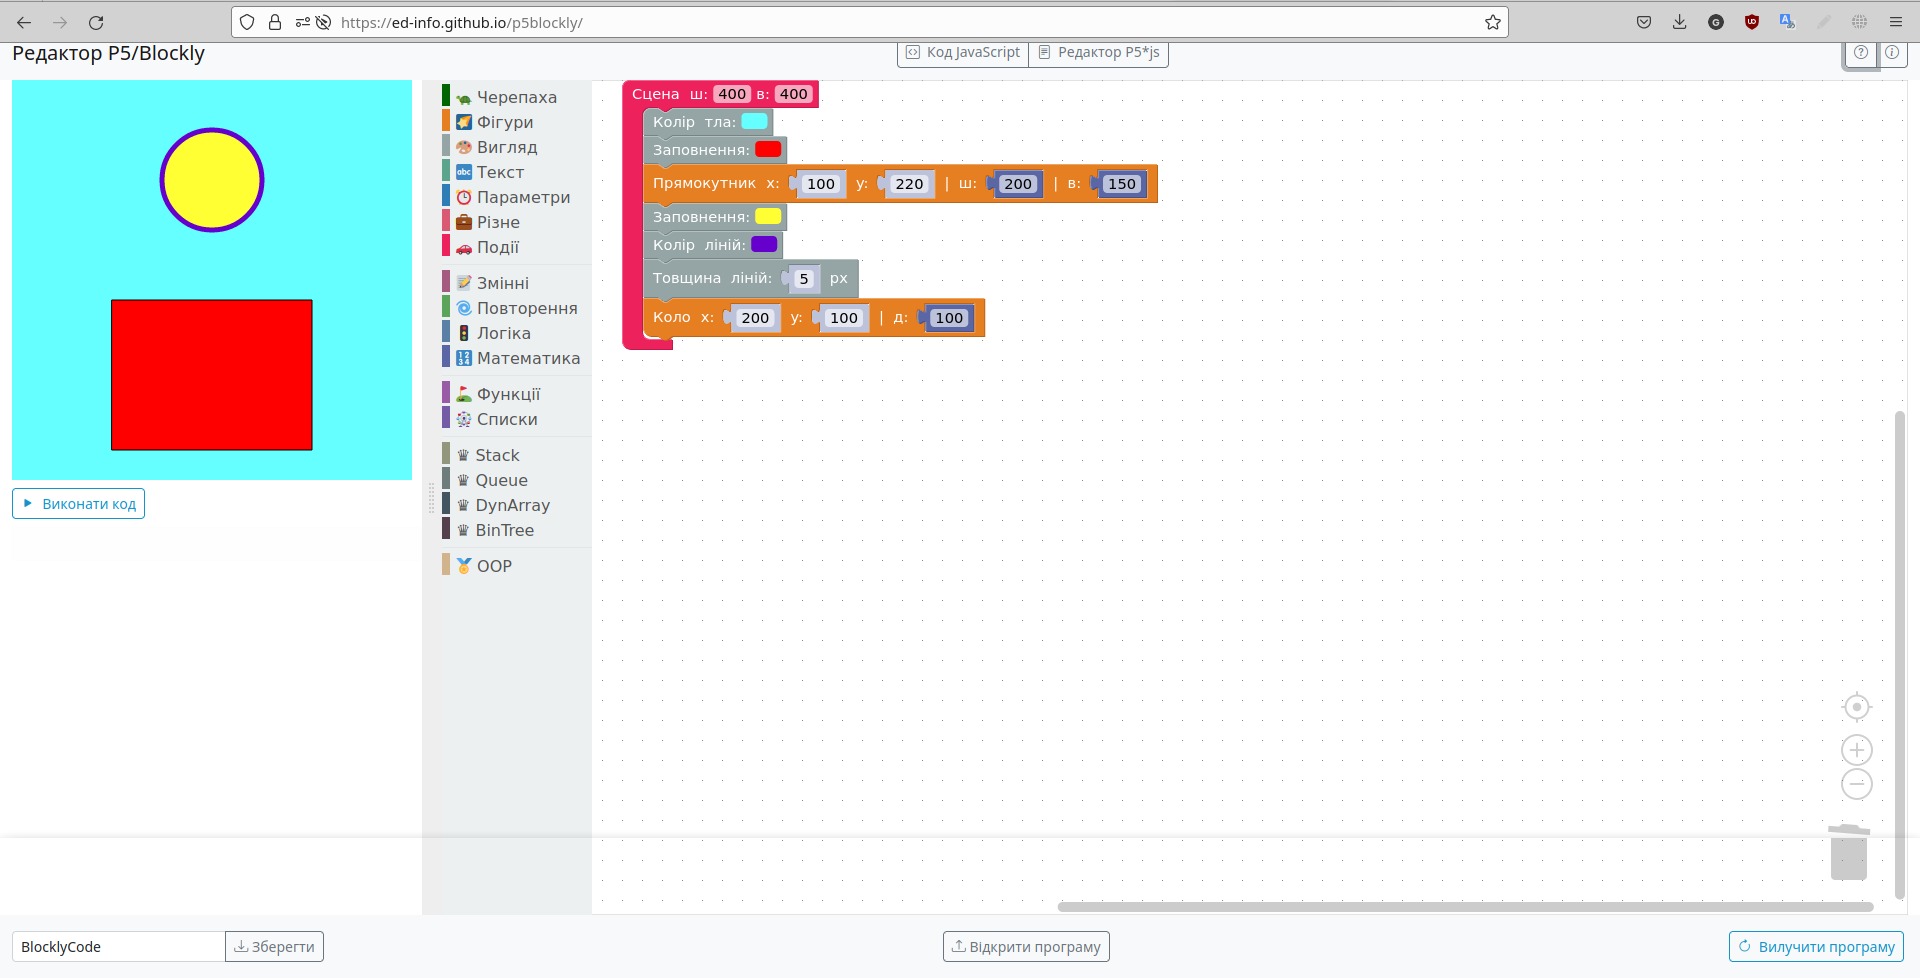Open the Firefox downloads icon

1679,22
